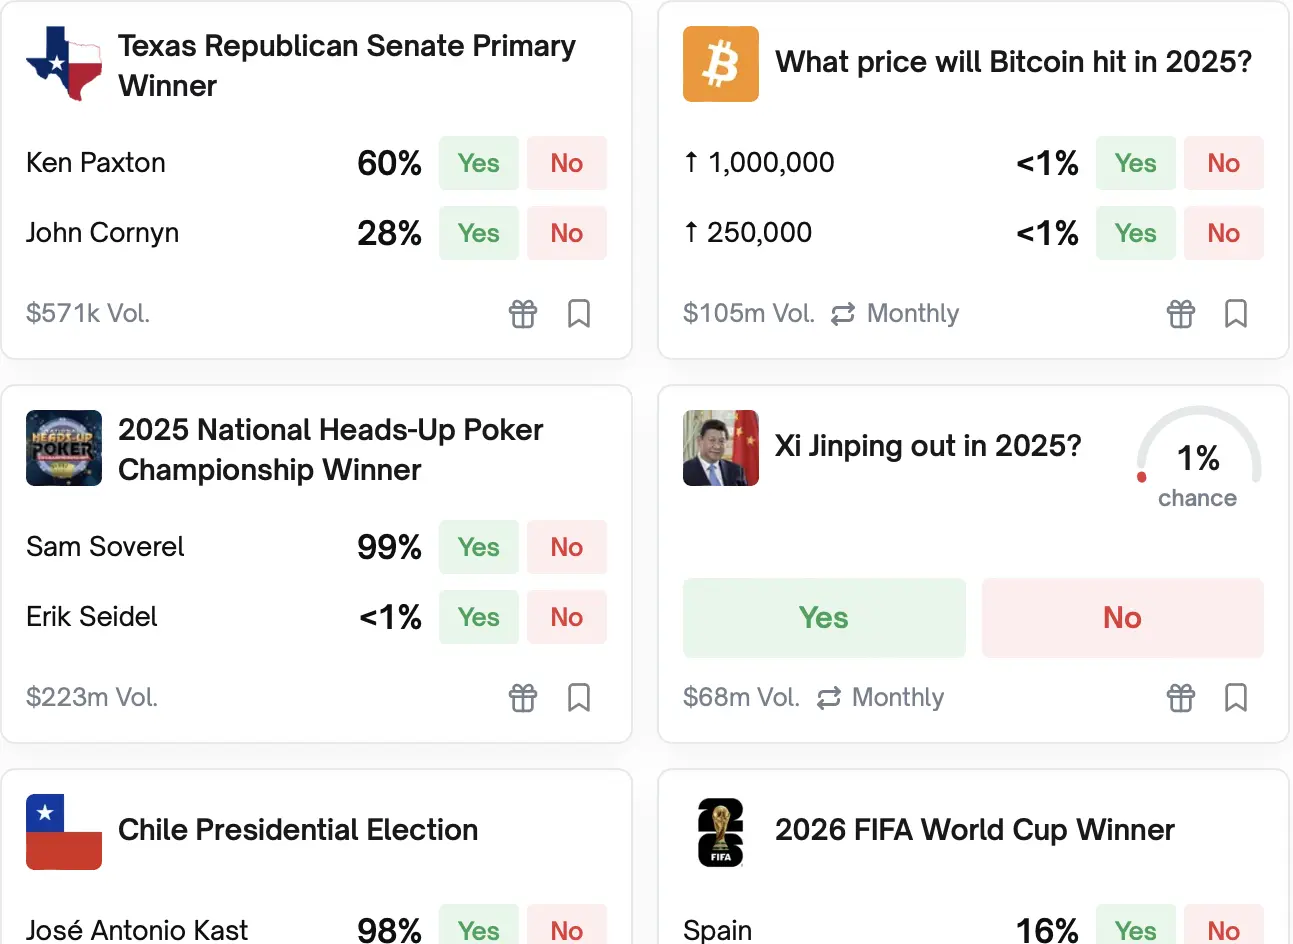The image size is (1293, 944).
Task: Click the gift icon on the poker championship card
Action: (522, 697)
